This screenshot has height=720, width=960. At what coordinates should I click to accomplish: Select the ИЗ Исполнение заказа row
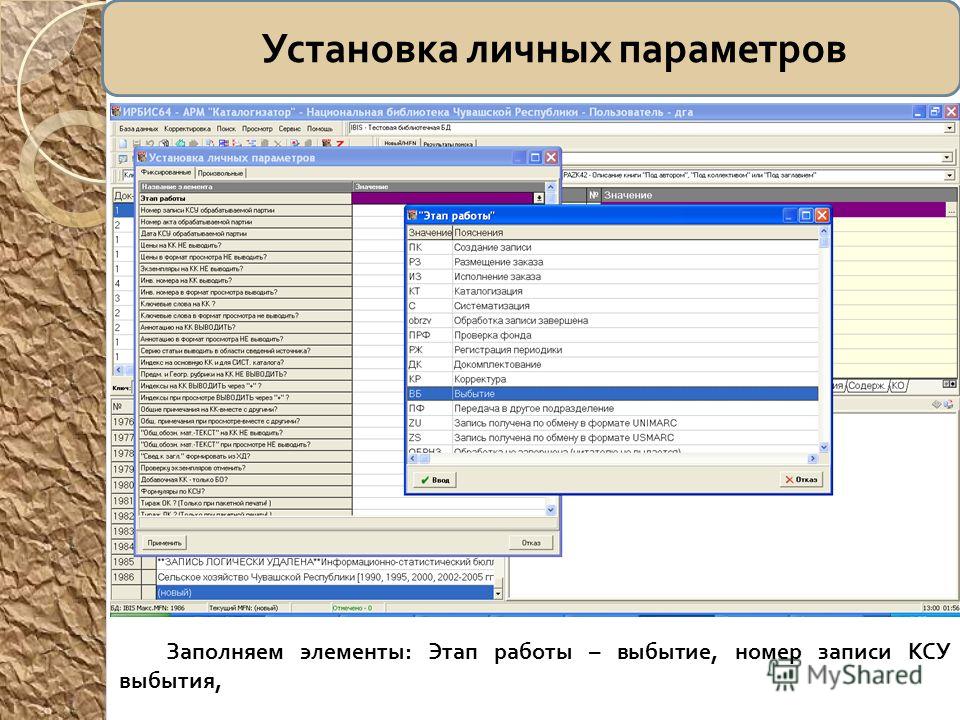[612, 277]
